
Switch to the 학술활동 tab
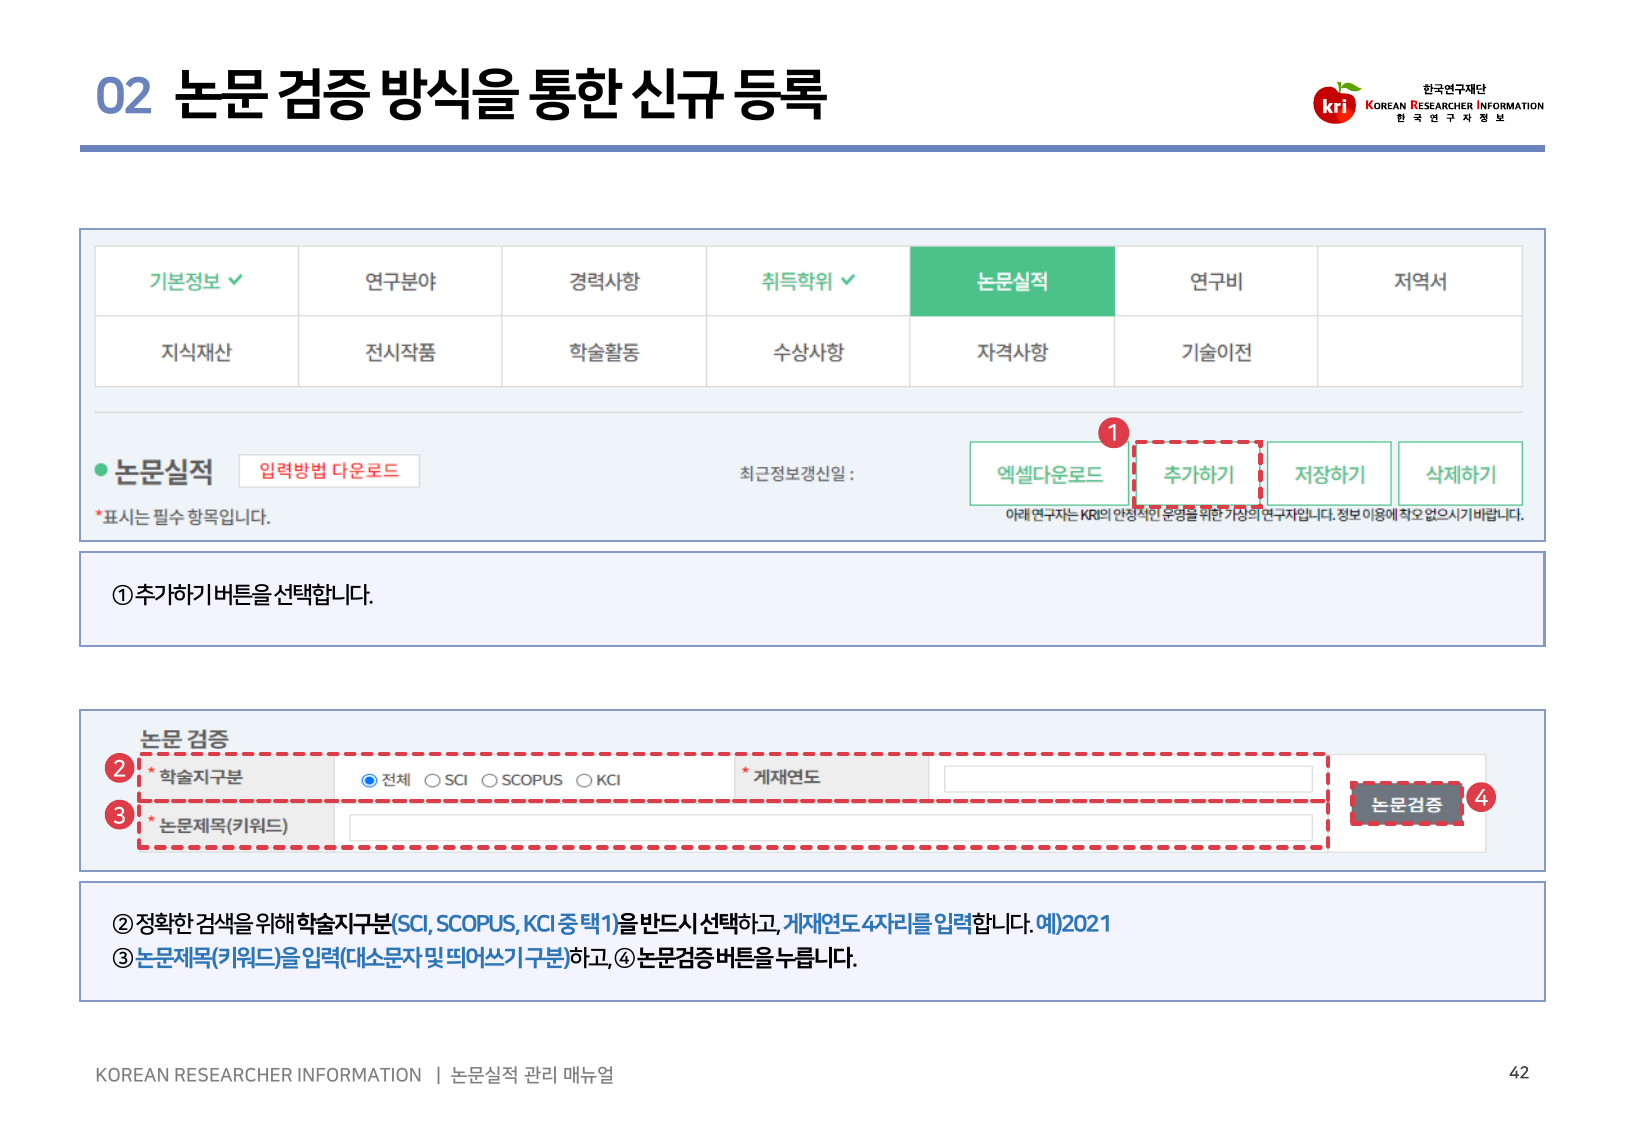[604, 352]
